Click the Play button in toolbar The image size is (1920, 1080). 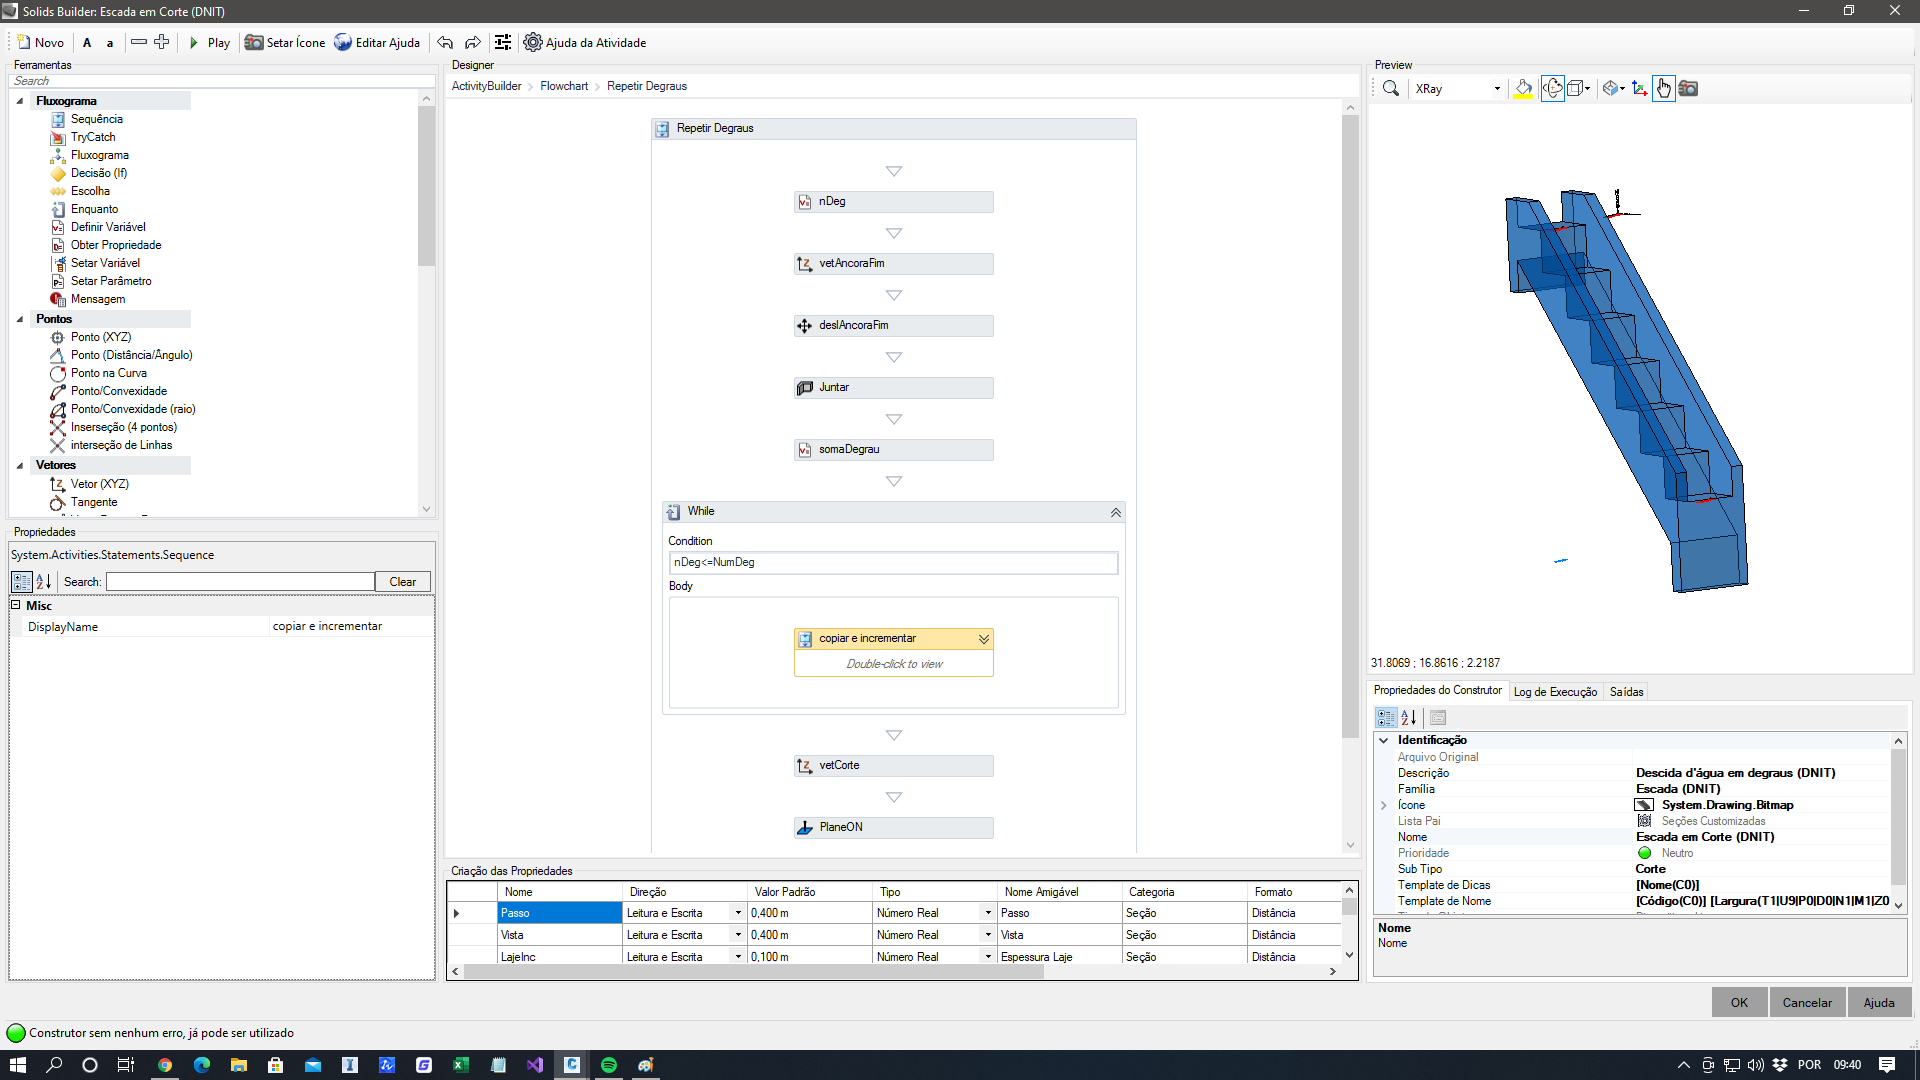209,43
